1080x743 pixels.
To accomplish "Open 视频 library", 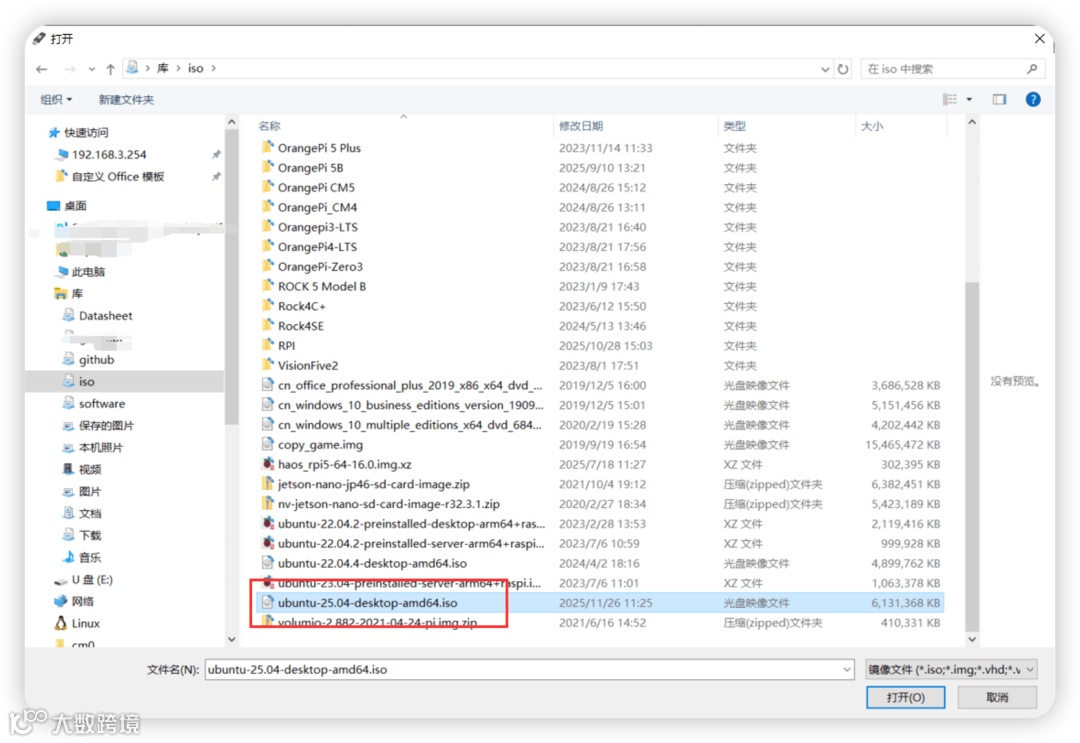I will pyautogui.click(x=90, y=470).
